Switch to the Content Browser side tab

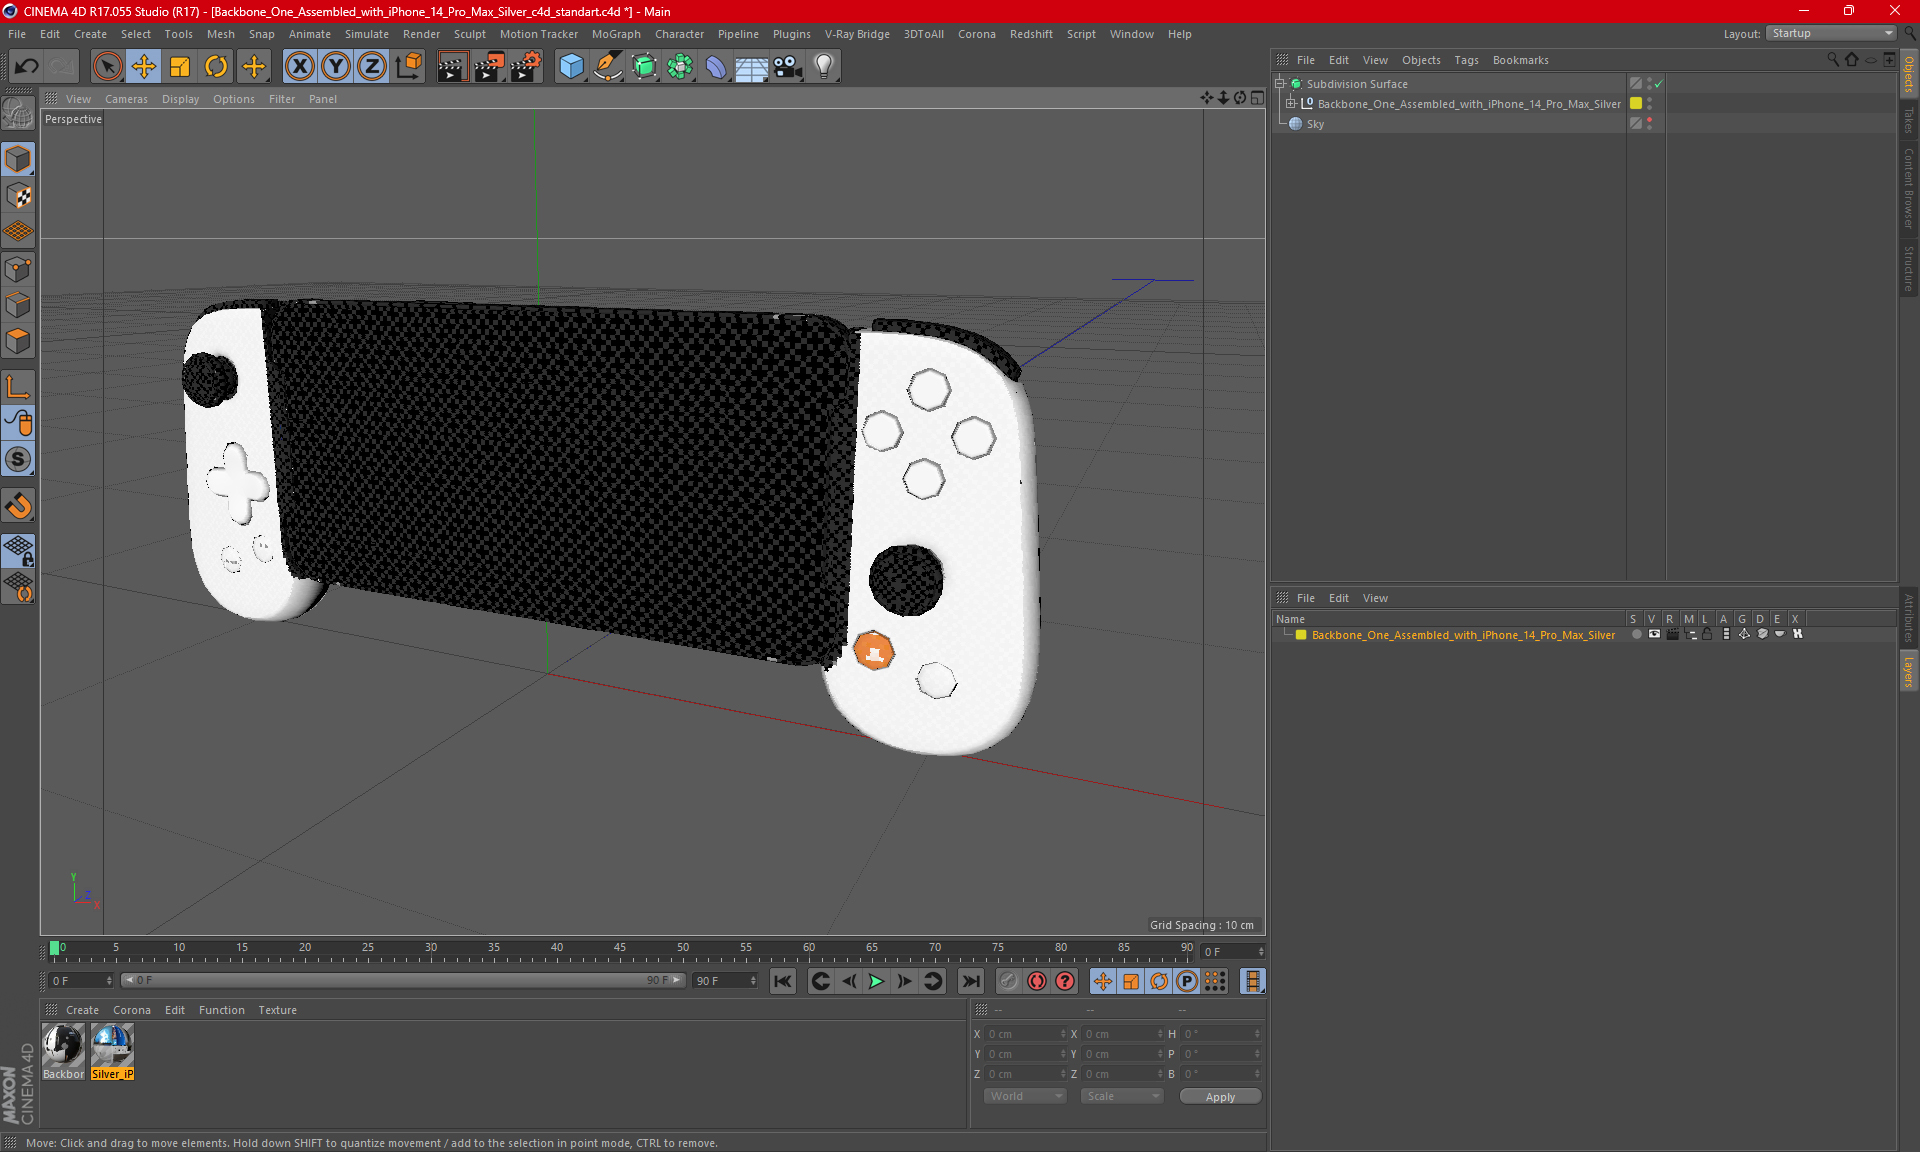point(1909,188)
